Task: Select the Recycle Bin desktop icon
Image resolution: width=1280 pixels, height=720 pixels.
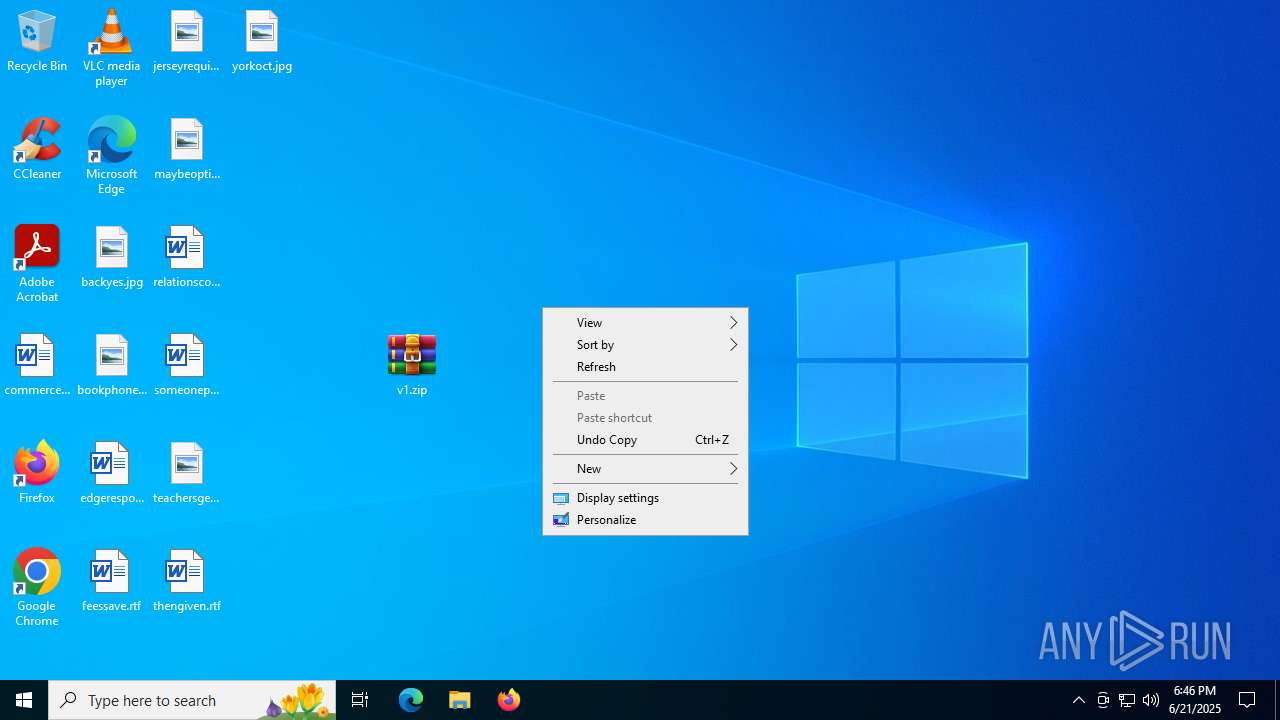Action: tap(37, 41)
